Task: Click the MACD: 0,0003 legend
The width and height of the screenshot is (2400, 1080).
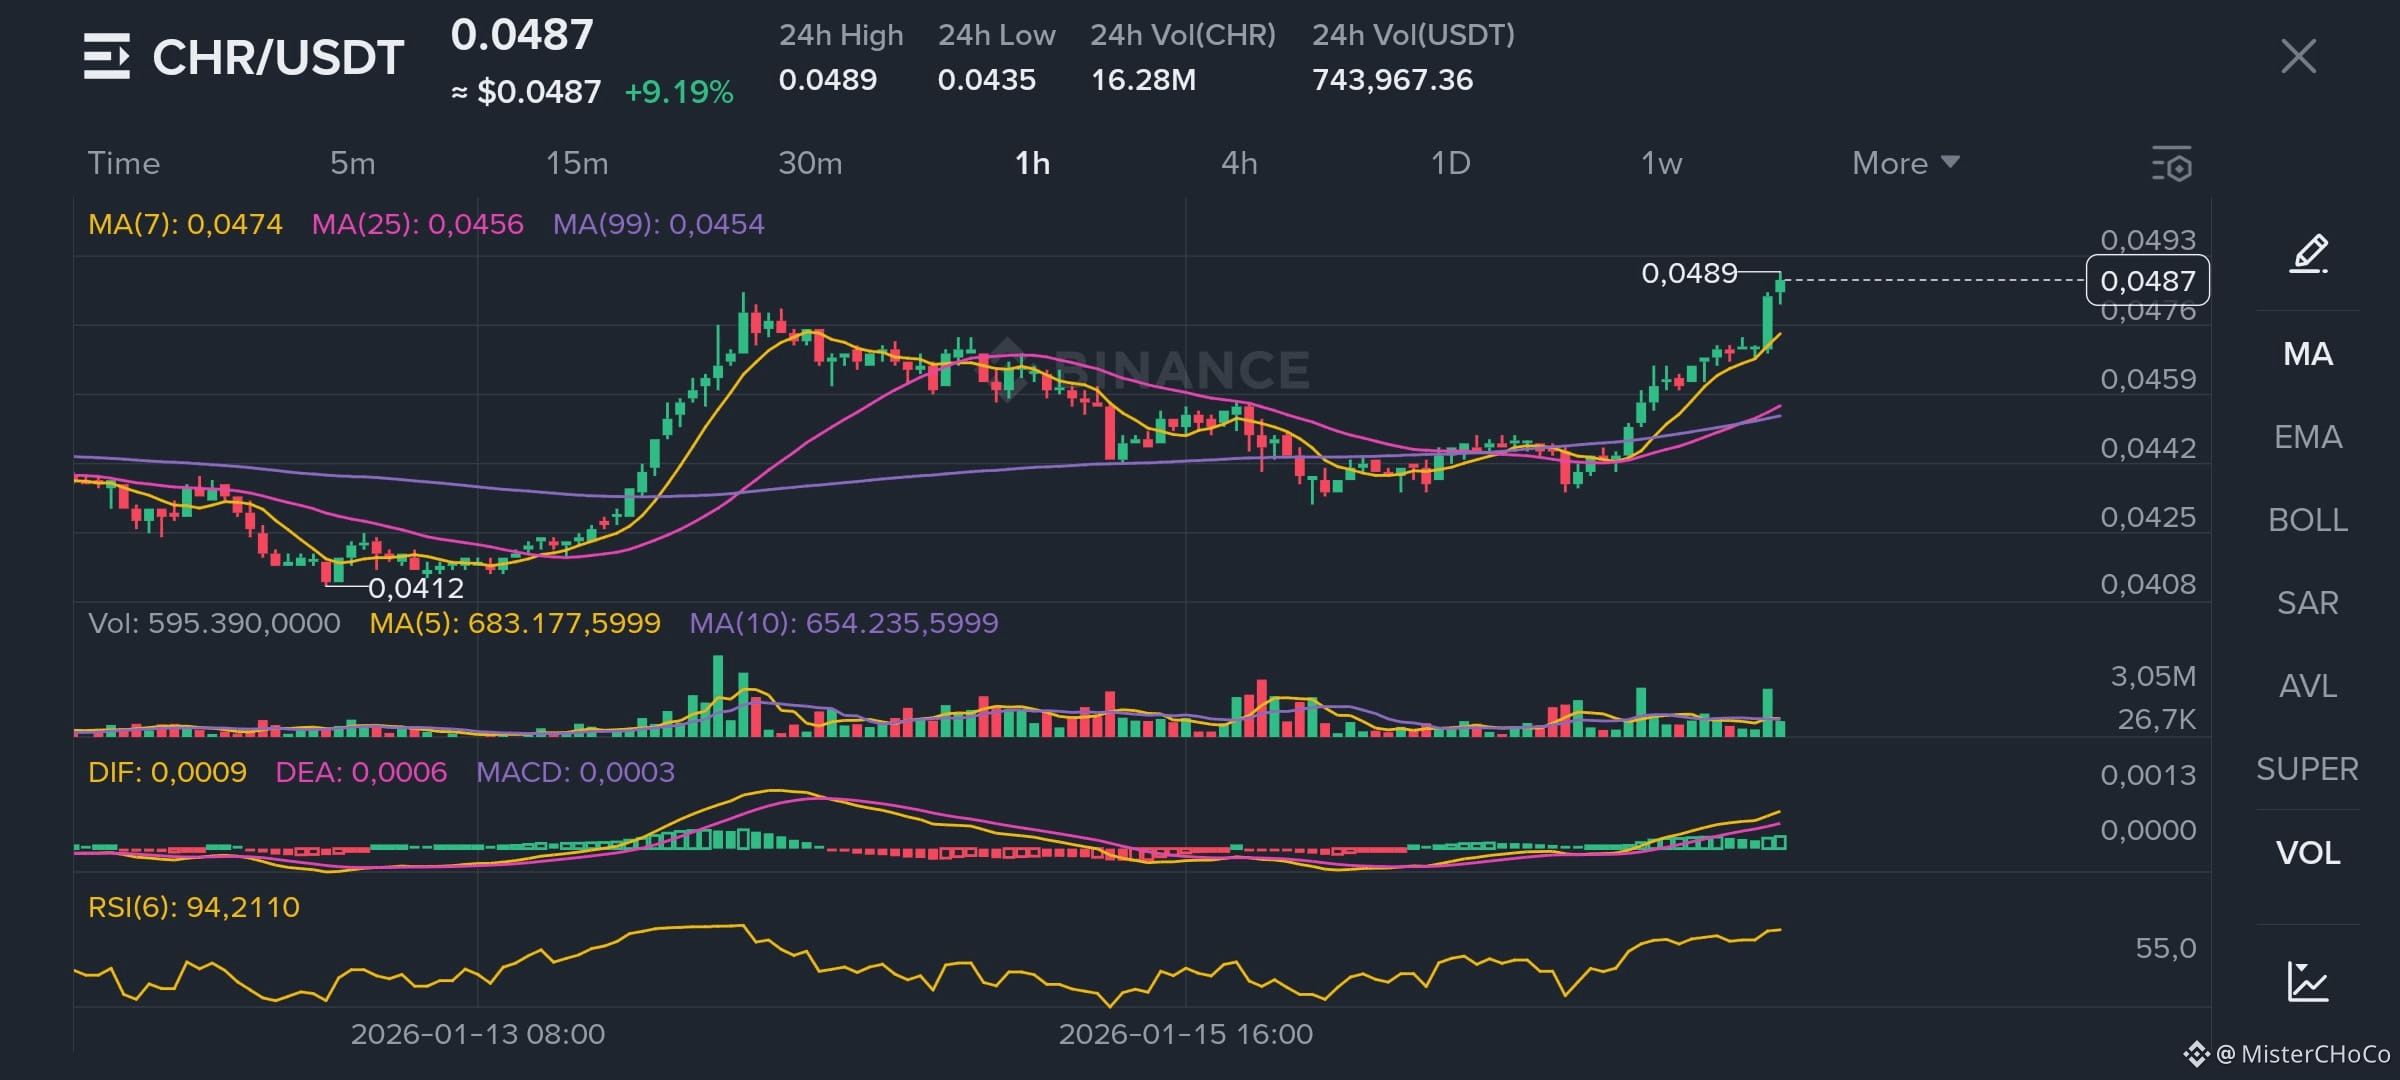Action: (x=575, y=772)
